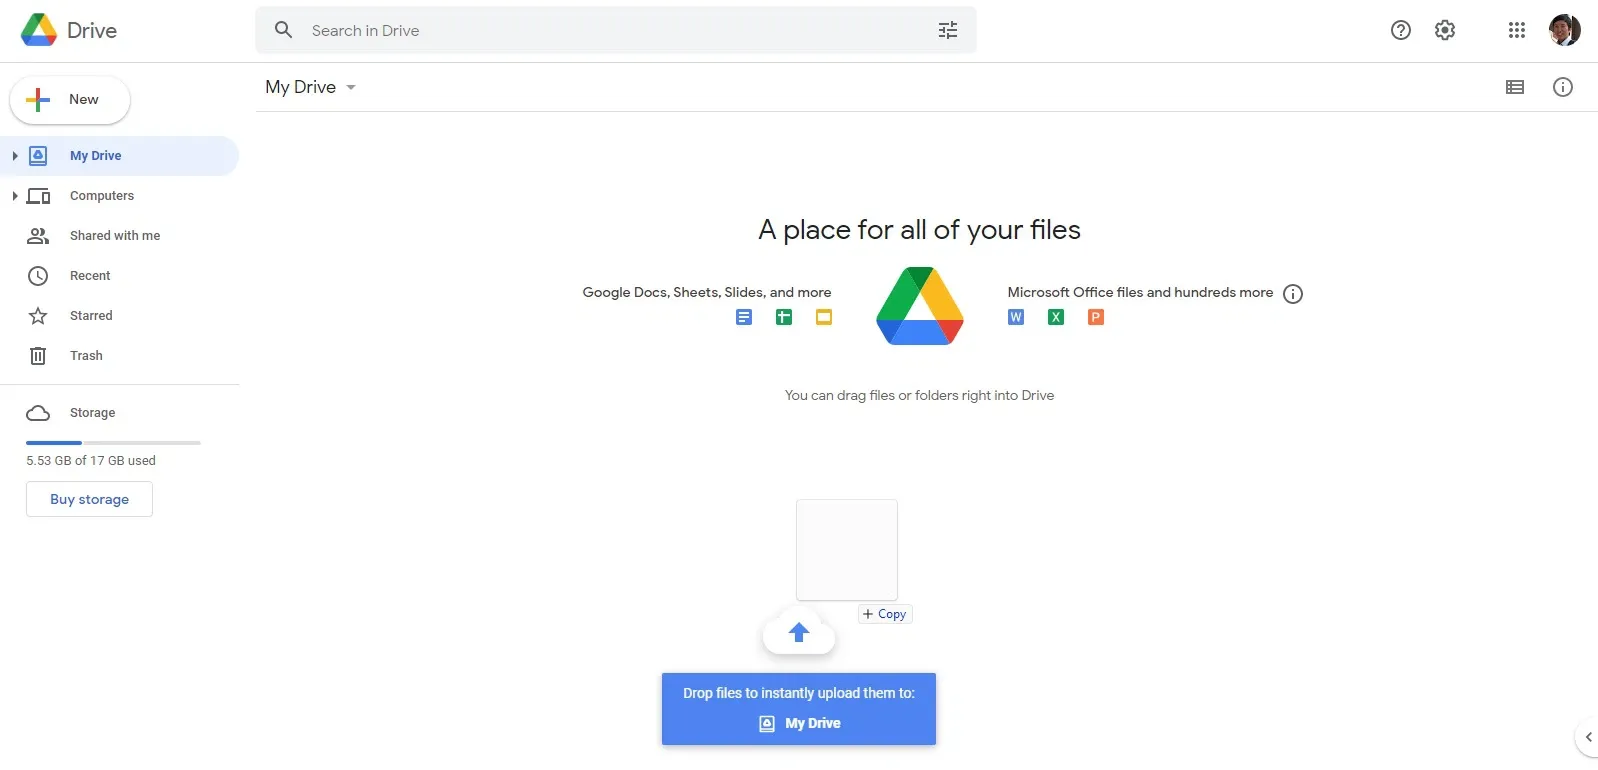Viewport: 1598px width, 770px height.
Task: Click the Google Slides yellow icon
Action: click(x=824, y=317)
